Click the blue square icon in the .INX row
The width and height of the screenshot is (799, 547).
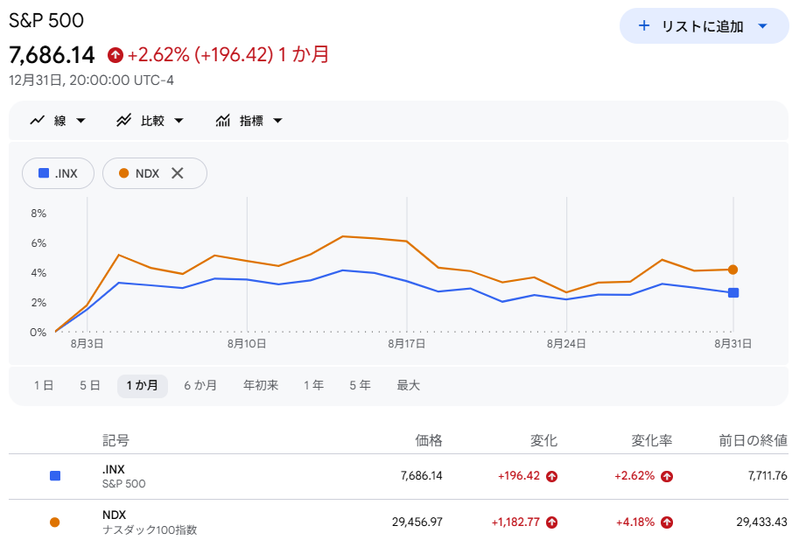tap(55, 476)
